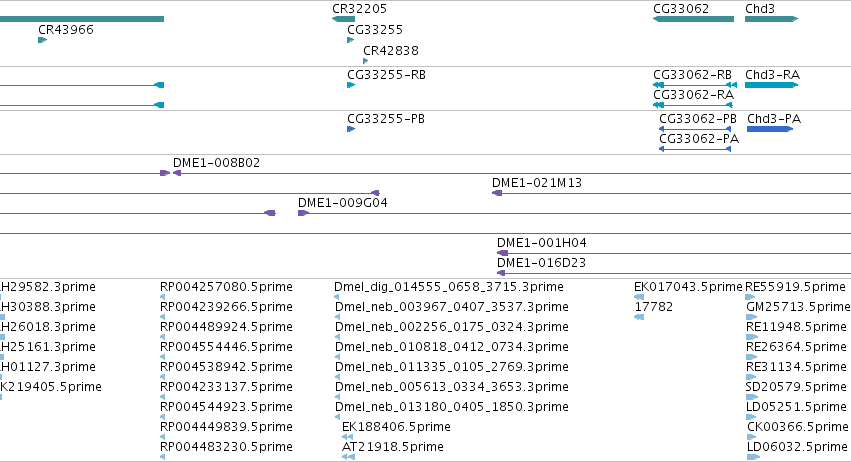Select the RP004233137.5prime feature label
Screen dimensions: 851x462
[x=226, y=387]
